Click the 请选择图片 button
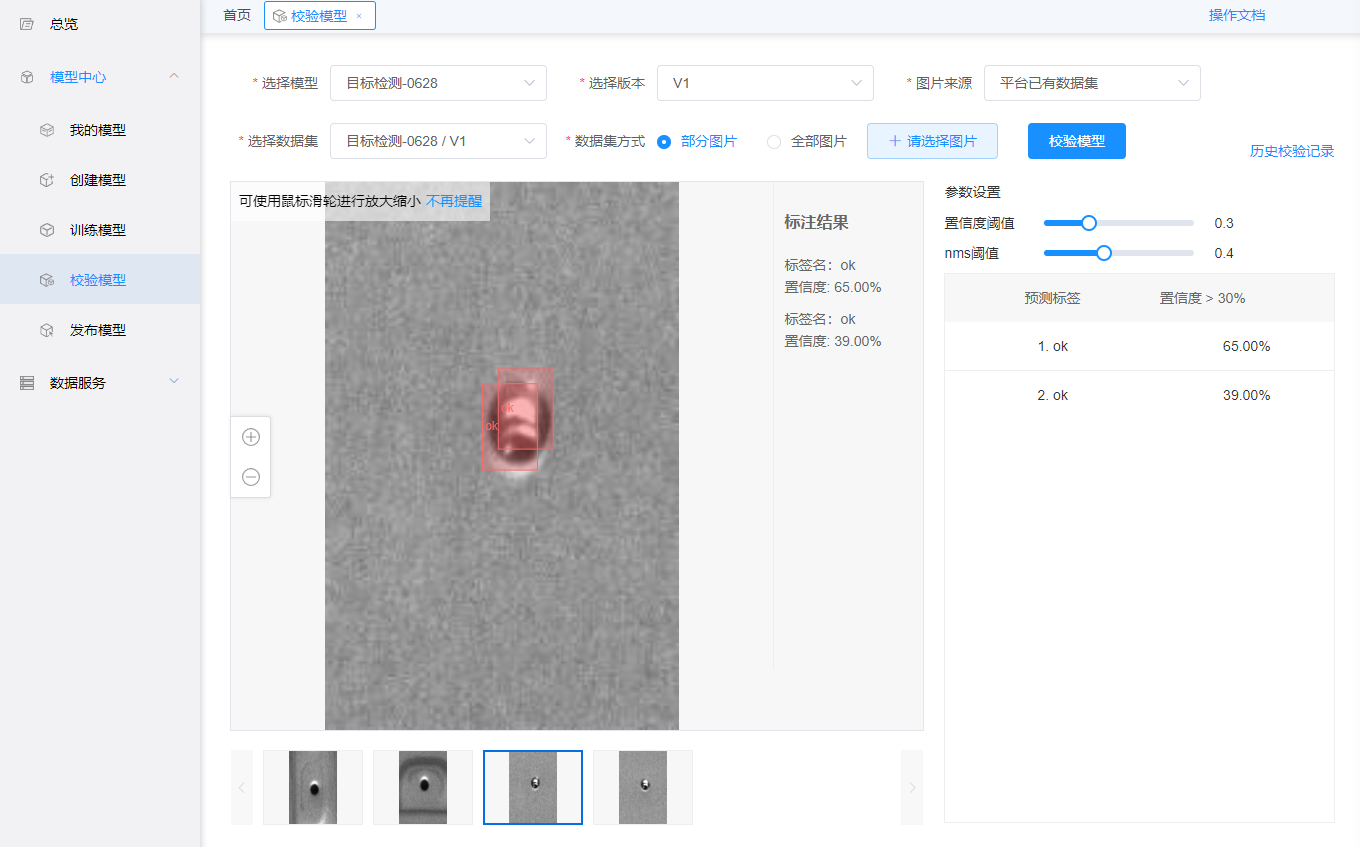This screenshot has width=1360, height=847. [x=932, y=141]
